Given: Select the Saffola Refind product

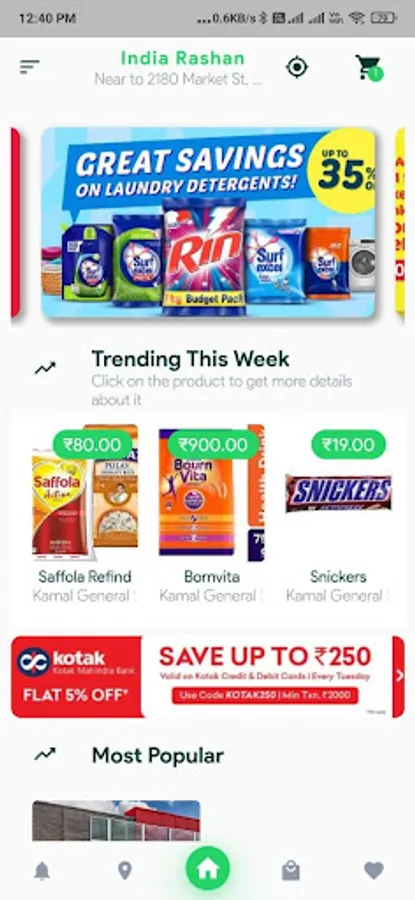Looking at the screenshot, I should (85, 514).
